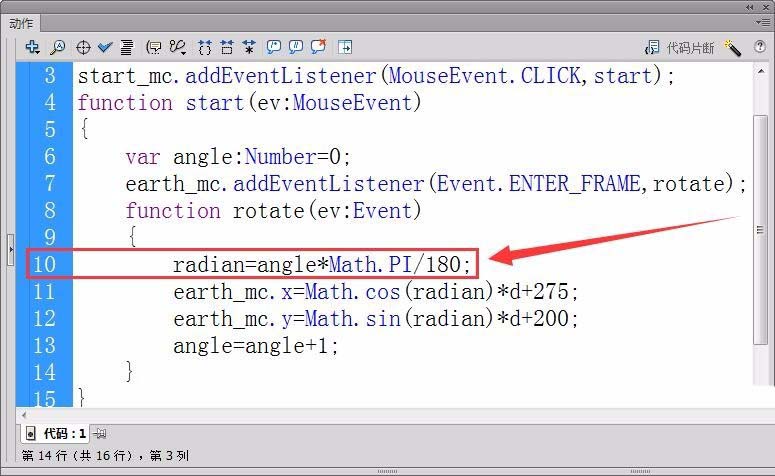
Task: Click the collapse between braces icon
Action: [x=205, y=47]
